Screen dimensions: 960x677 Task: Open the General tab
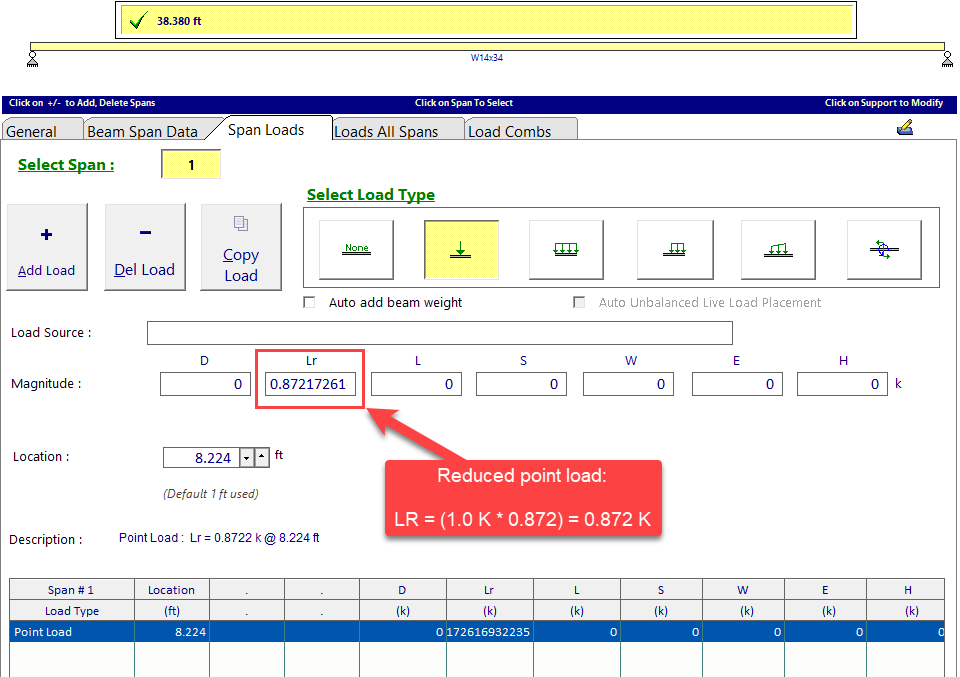43,131
